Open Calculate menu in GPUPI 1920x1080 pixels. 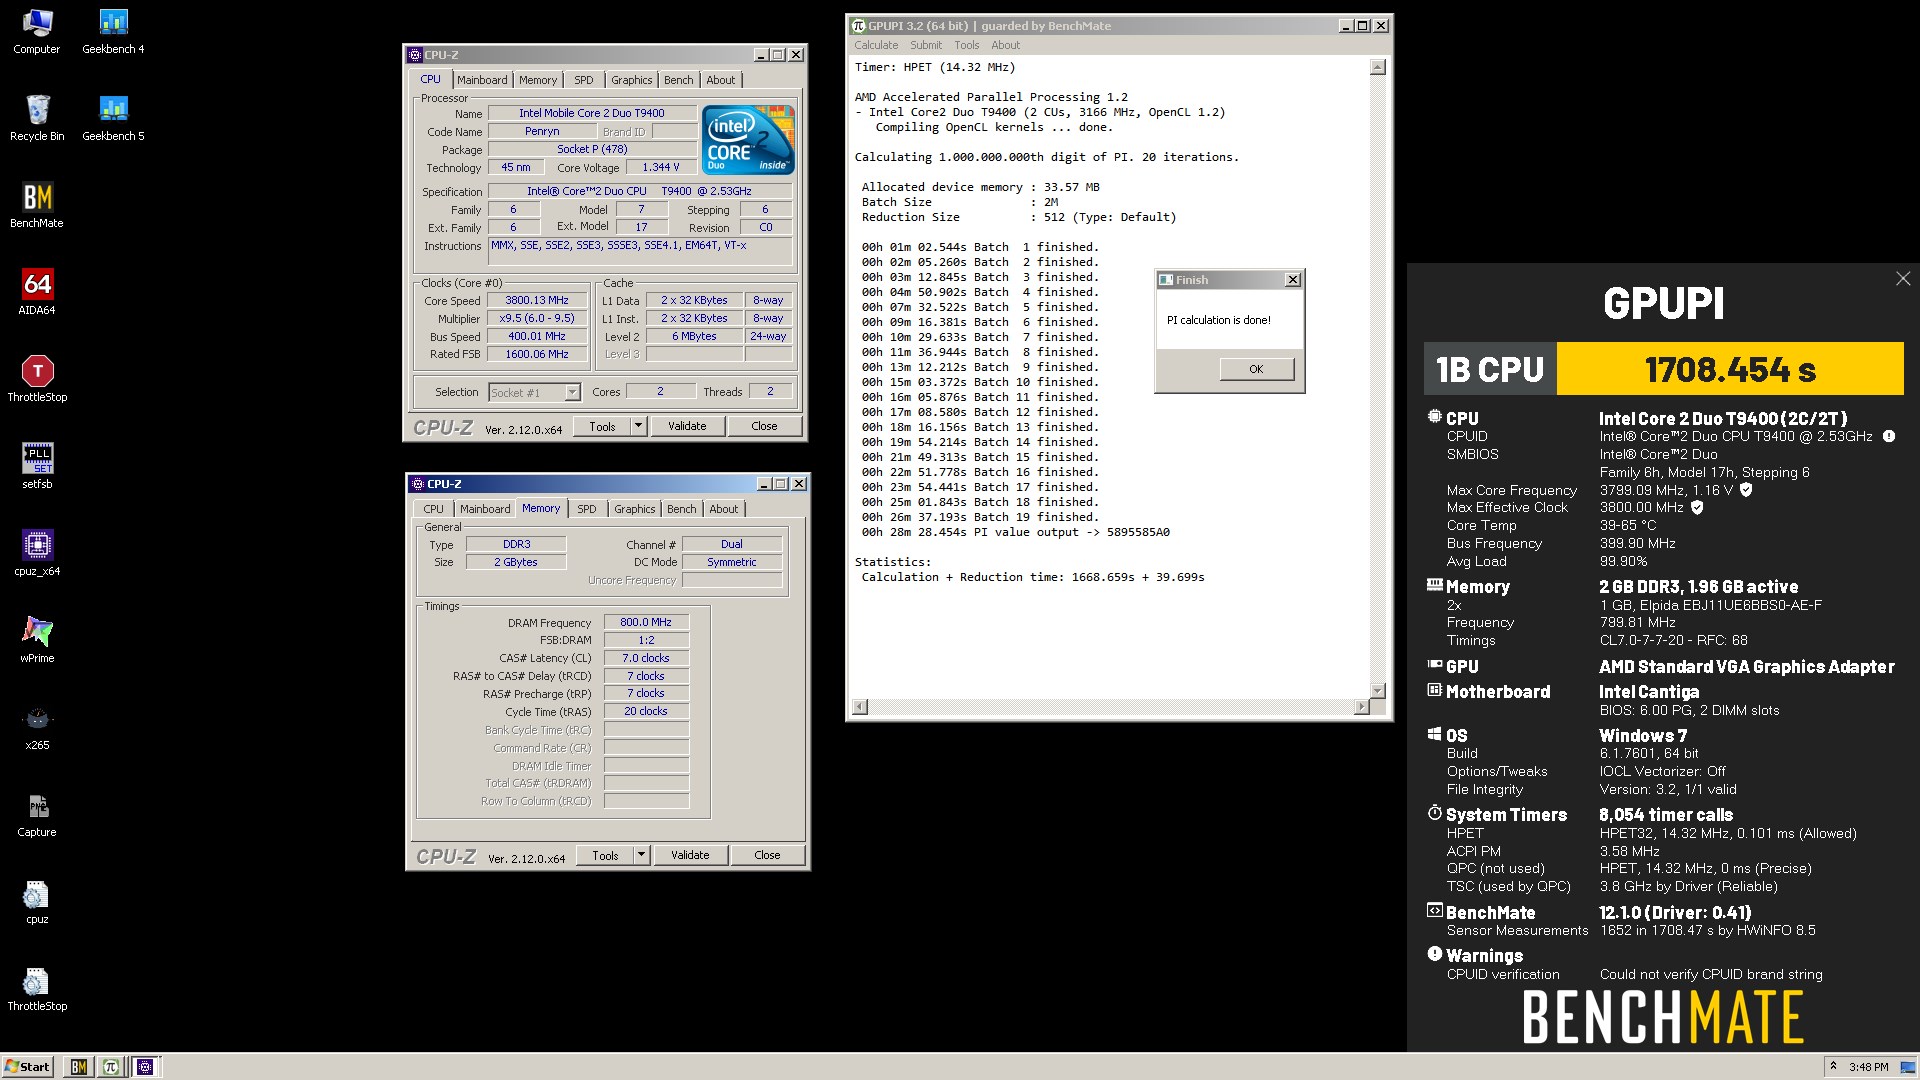point(876,45)
